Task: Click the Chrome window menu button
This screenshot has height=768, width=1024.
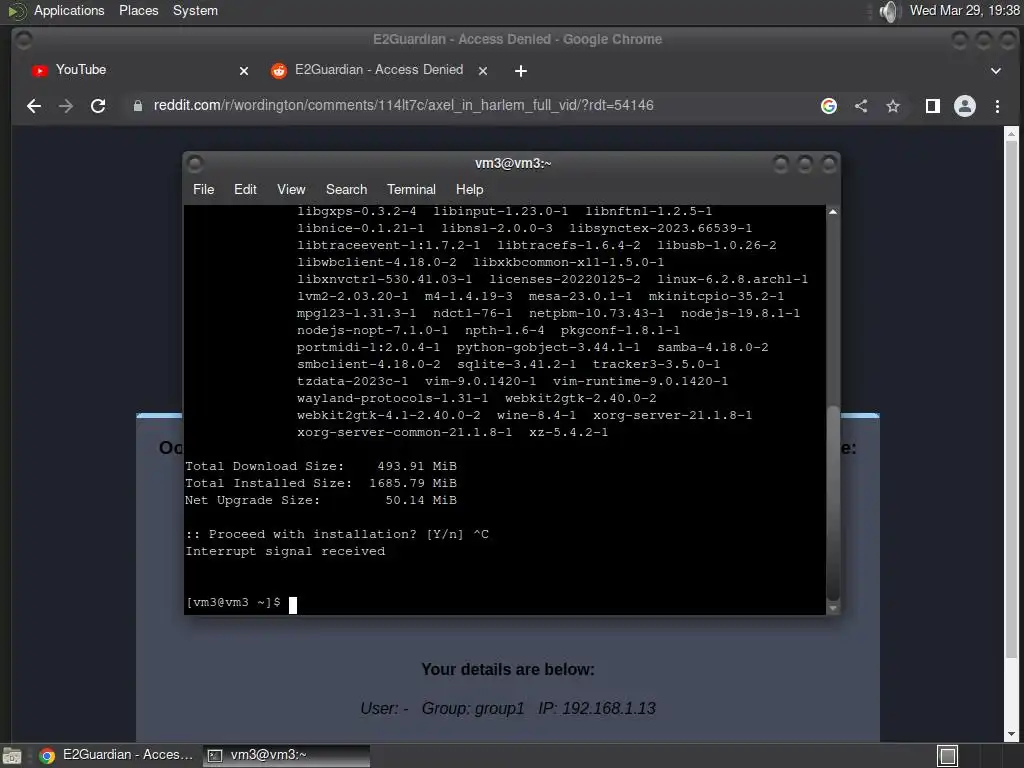Action: 24,40
